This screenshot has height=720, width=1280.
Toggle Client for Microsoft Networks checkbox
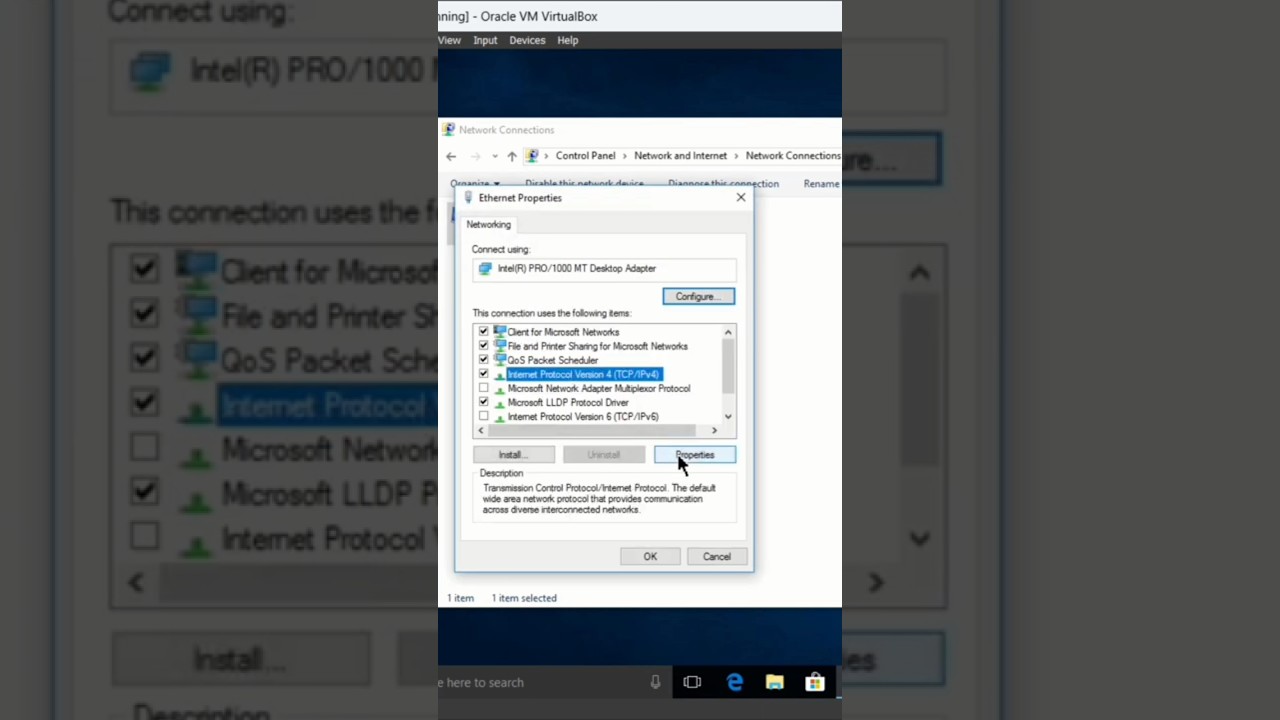pyautogui.click(x=484, y=332)
